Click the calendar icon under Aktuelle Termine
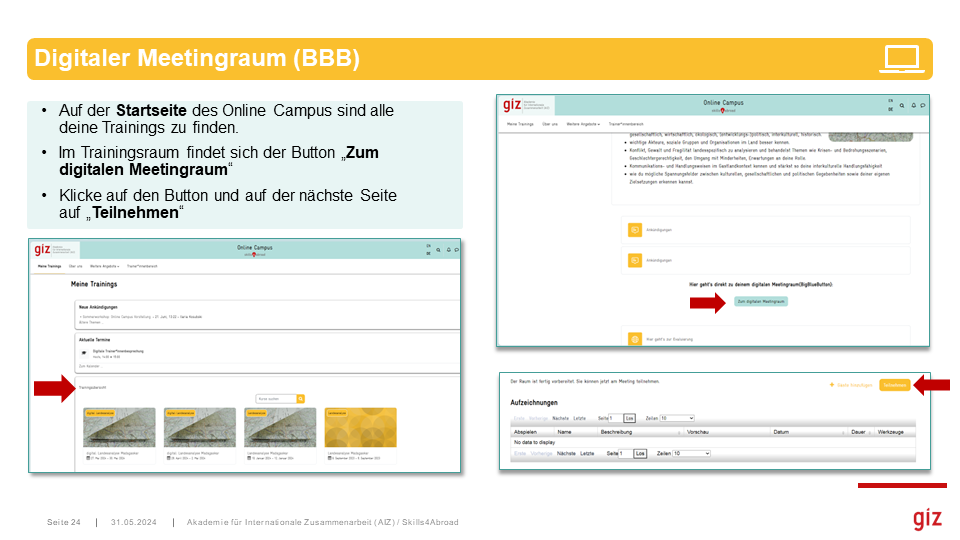The height and width of the screenshot is (540, 960). point(83,353)
